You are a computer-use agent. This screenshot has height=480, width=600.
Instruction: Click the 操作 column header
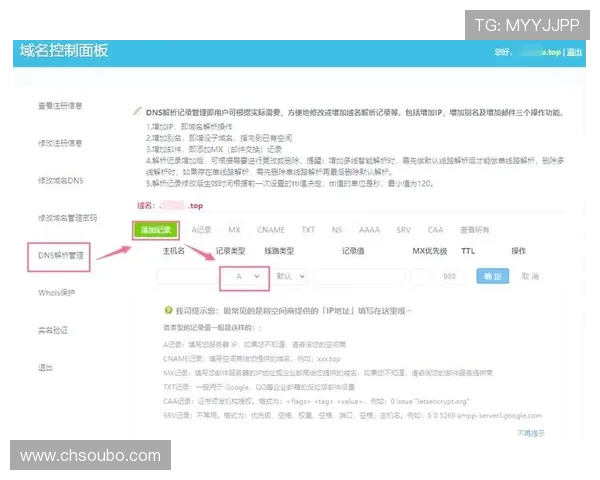click(x=518, y=251)
